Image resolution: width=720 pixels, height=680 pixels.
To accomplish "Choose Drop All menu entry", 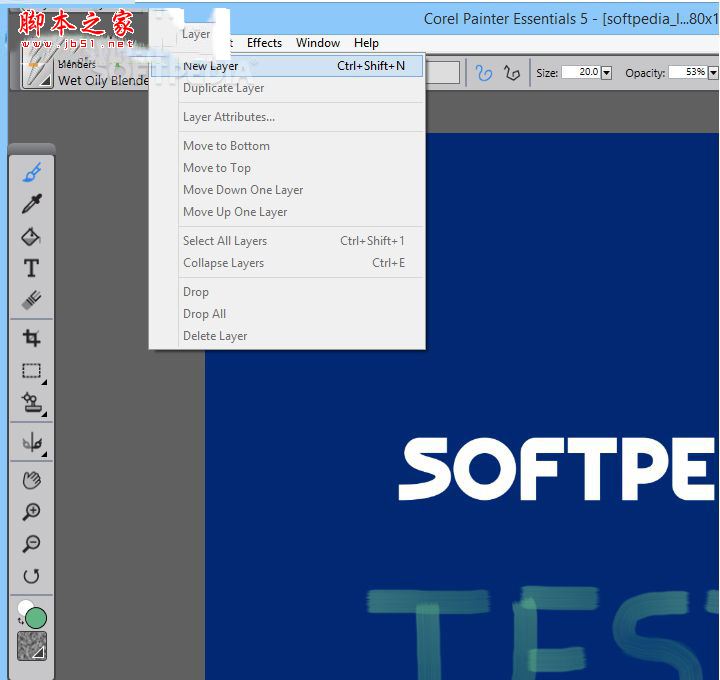I will coord(287,314).
